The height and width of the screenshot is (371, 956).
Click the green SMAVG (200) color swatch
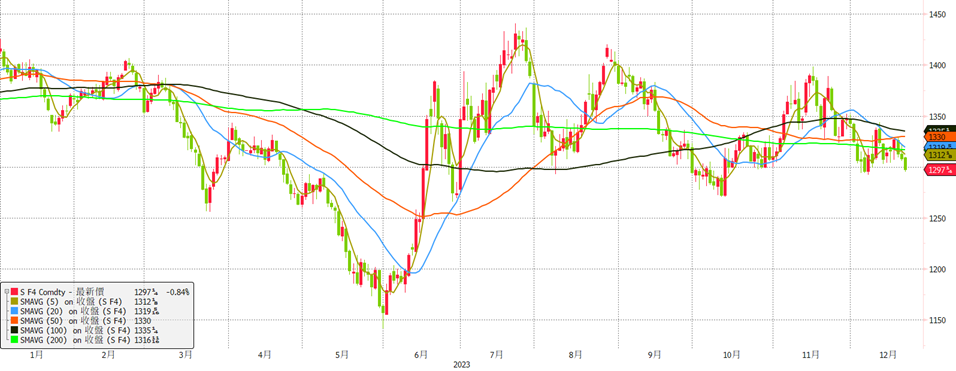tap(14, 339)
